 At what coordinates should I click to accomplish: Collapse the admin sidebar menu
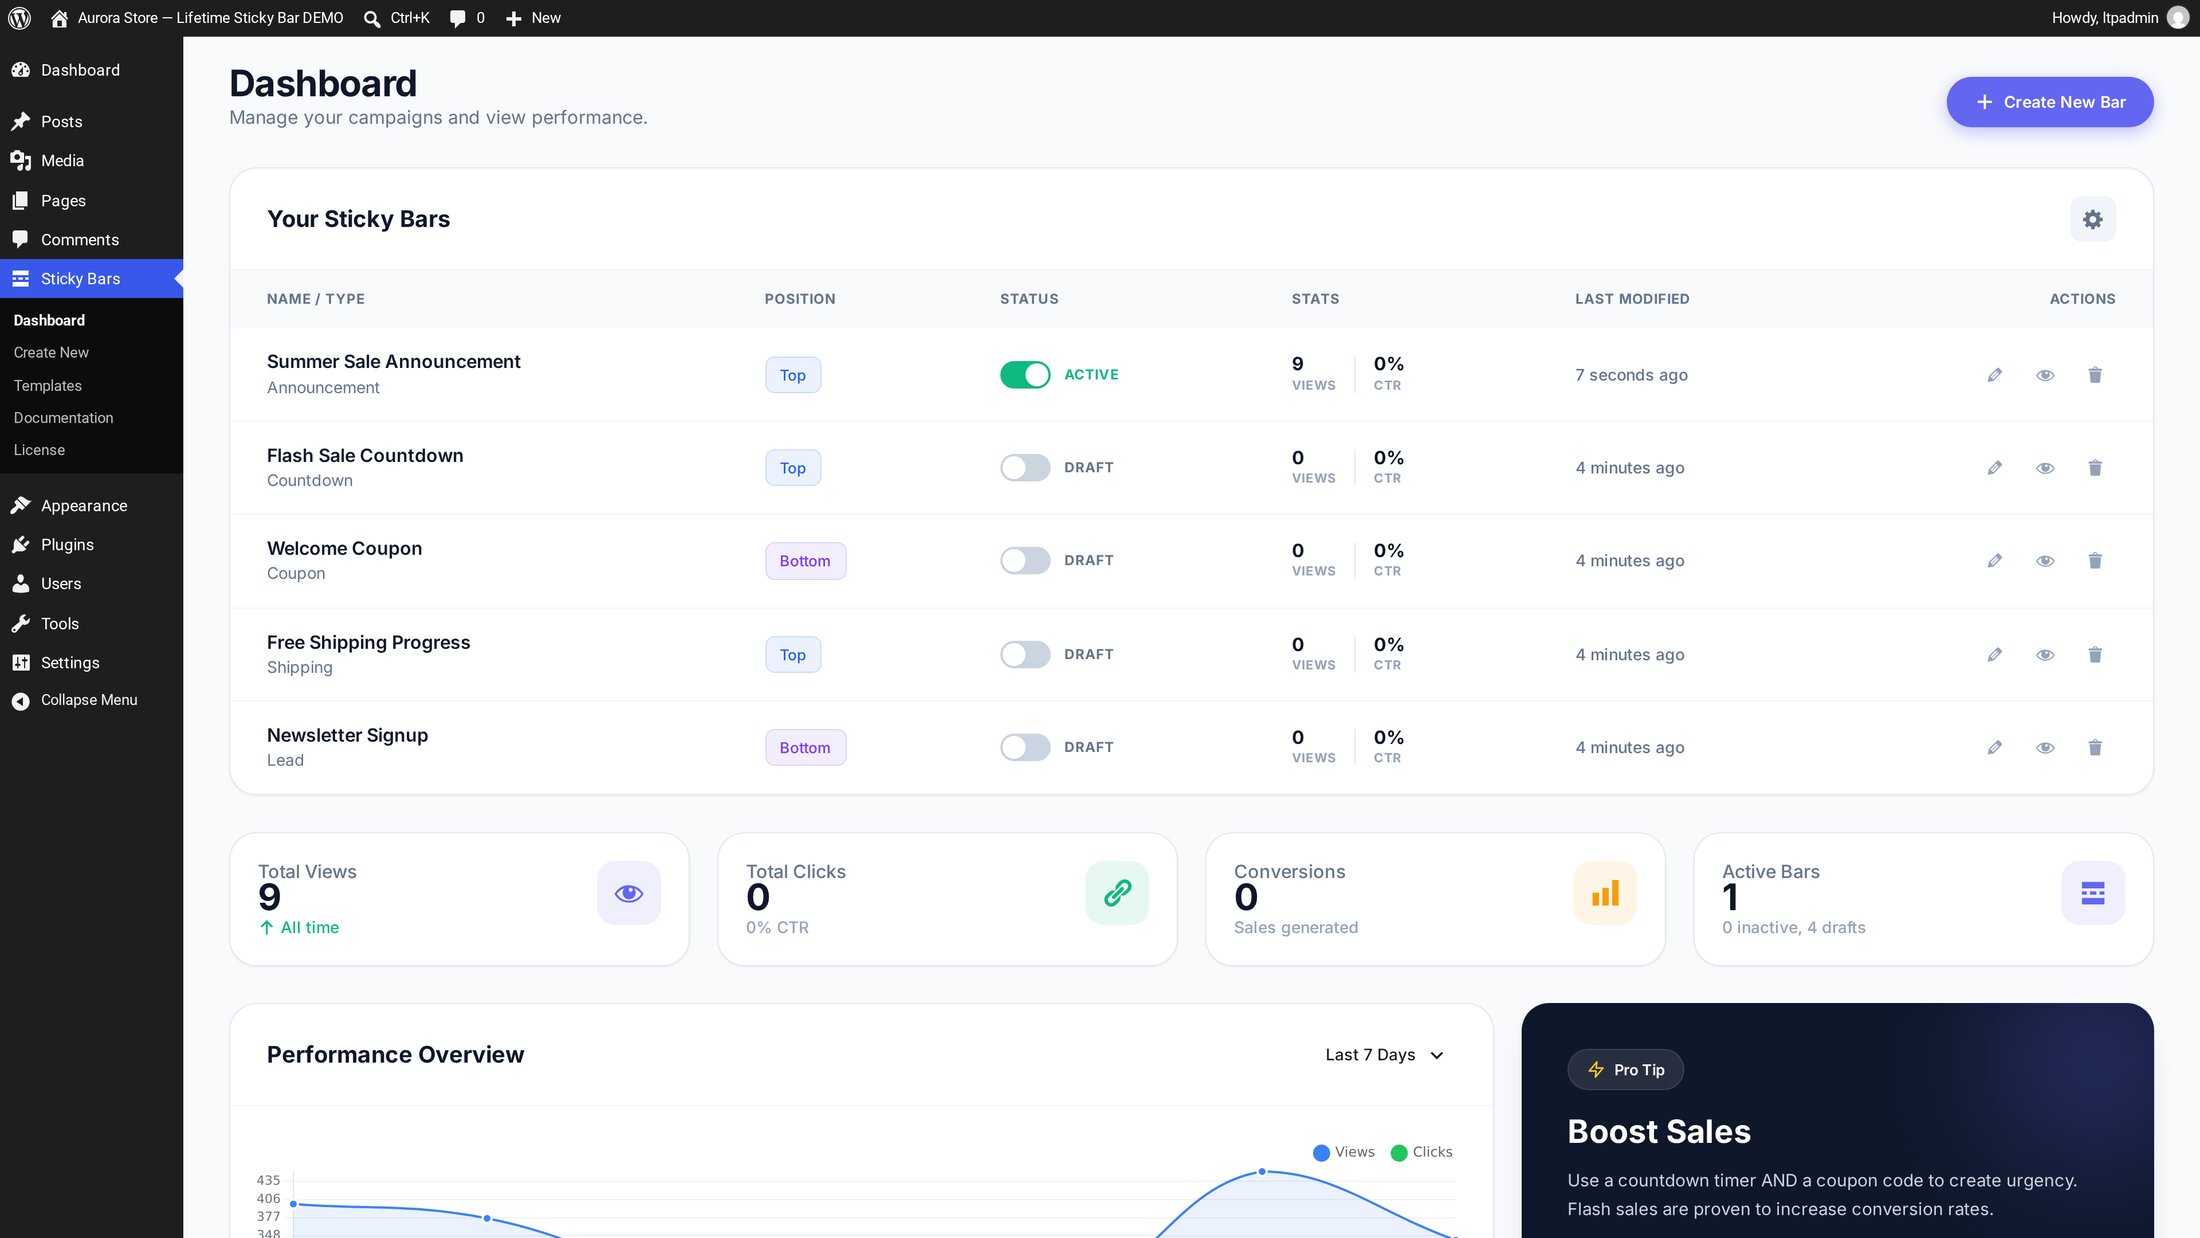76,700
